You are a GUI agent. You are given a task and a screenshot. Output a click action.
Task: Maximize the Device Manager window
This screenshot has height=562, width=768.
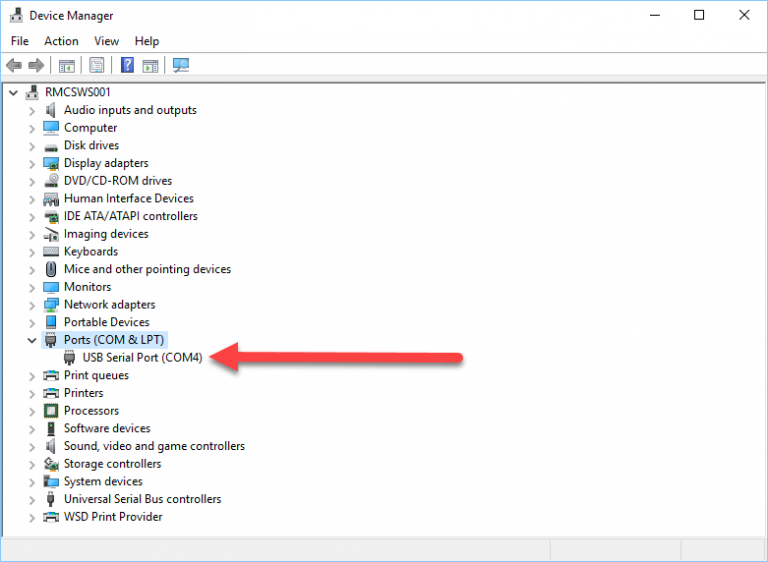pos(699,15)
